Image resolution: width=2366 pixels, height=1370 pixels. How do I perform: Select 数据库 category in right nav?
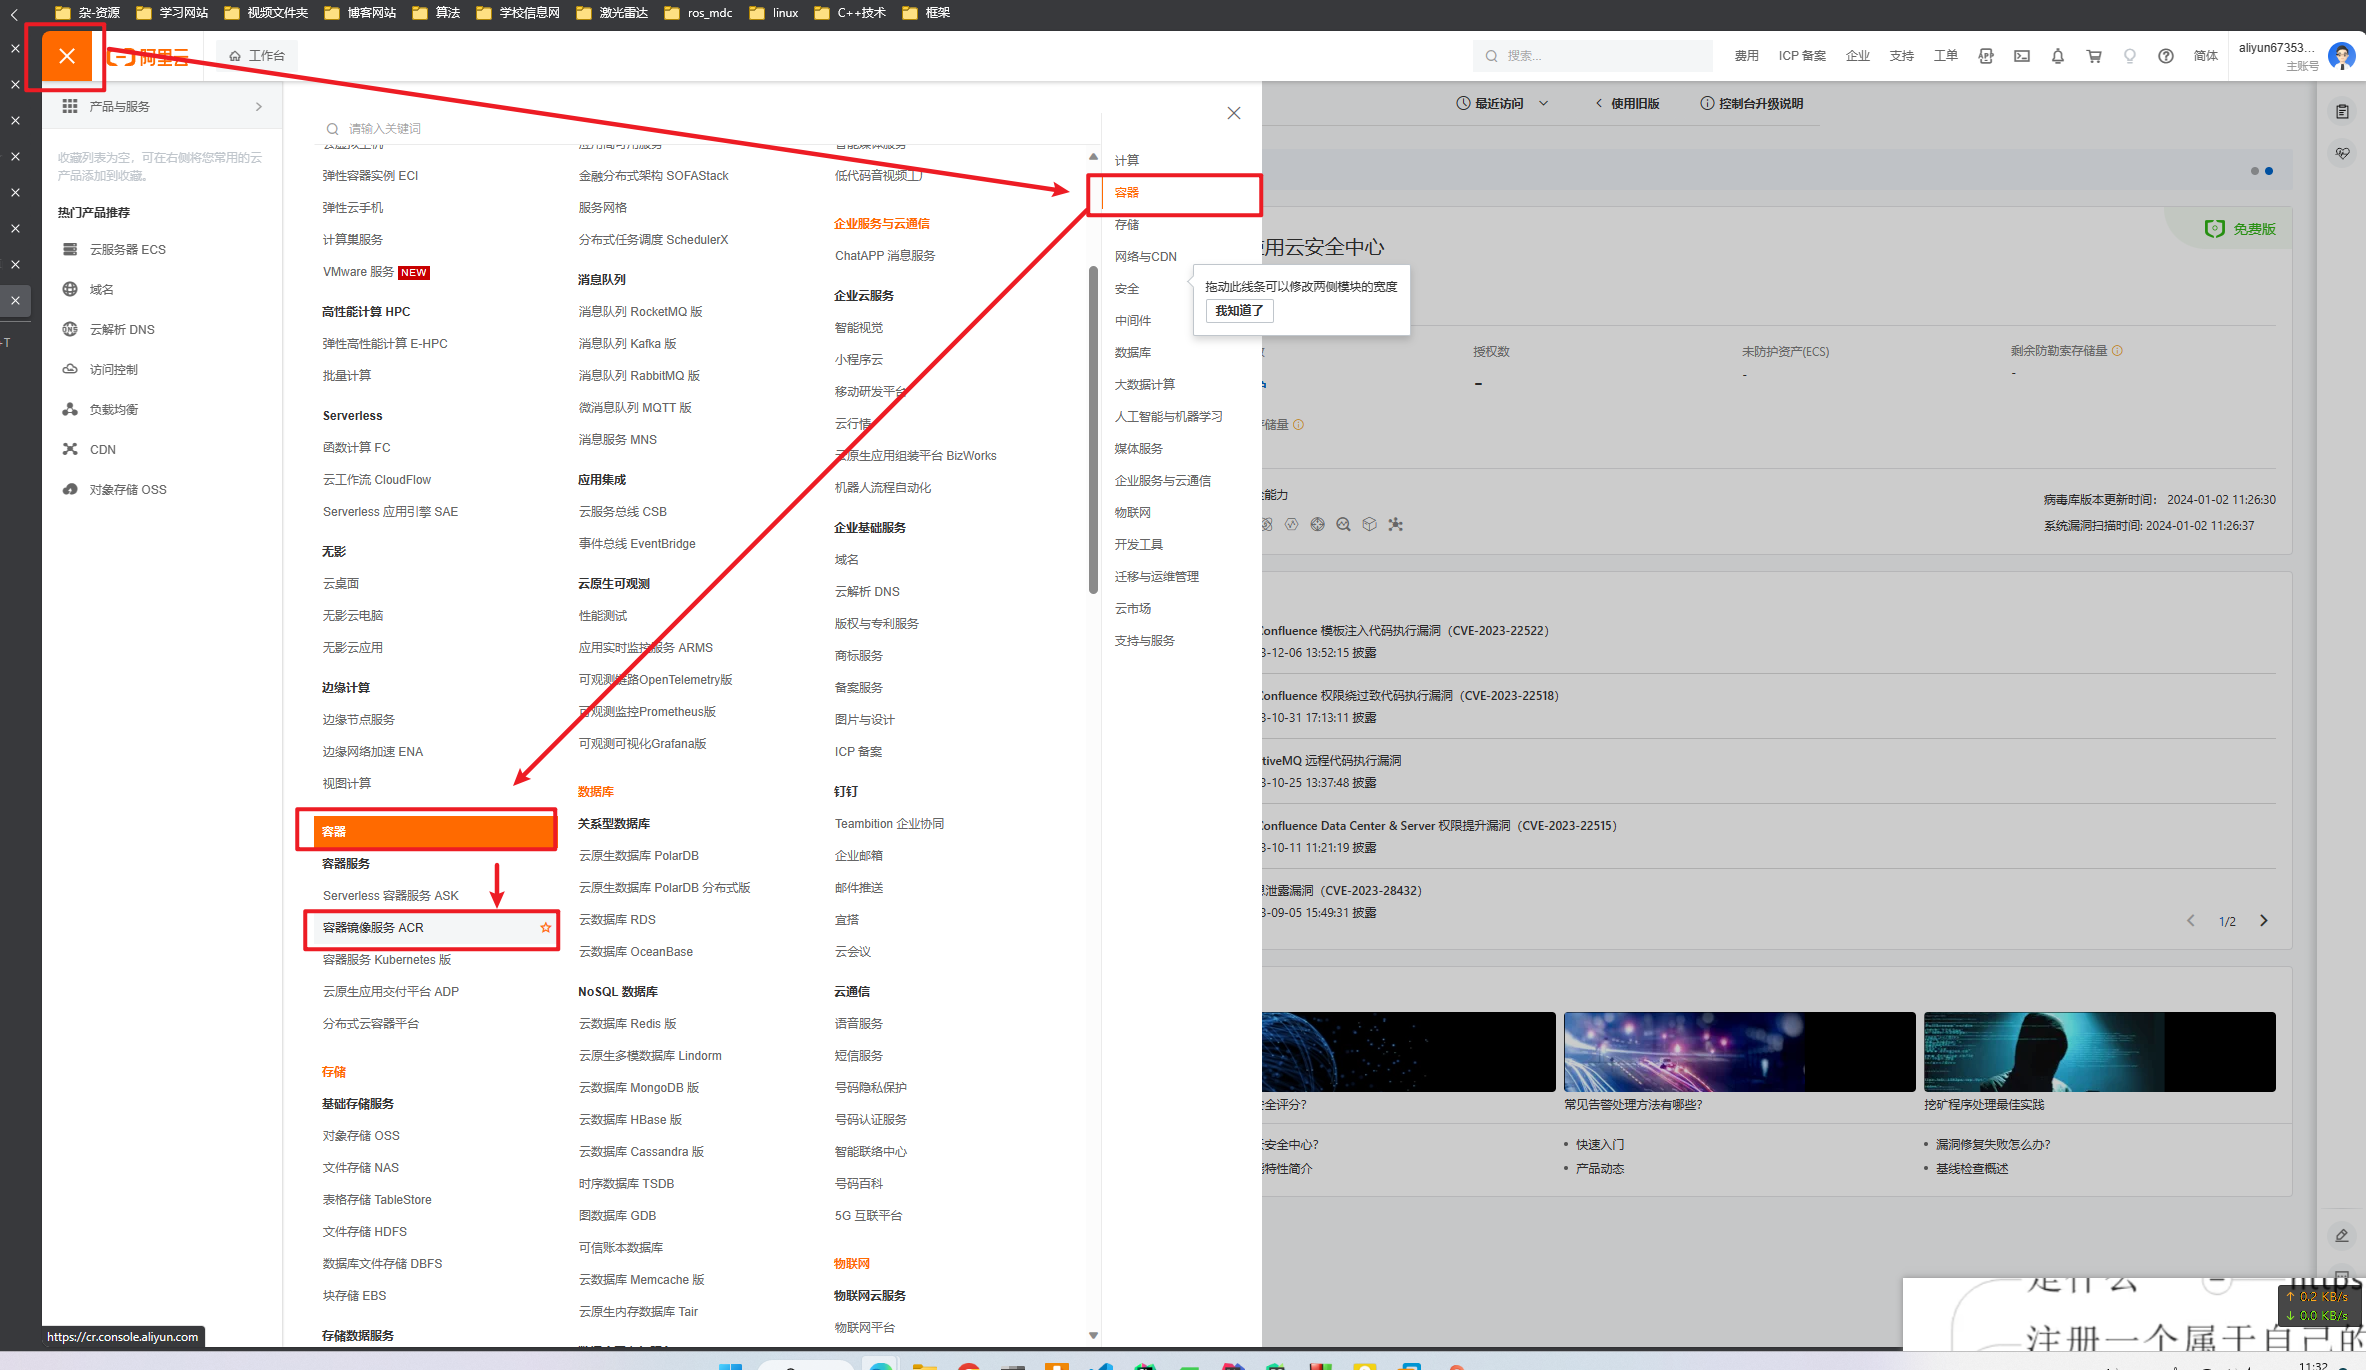1132,352
